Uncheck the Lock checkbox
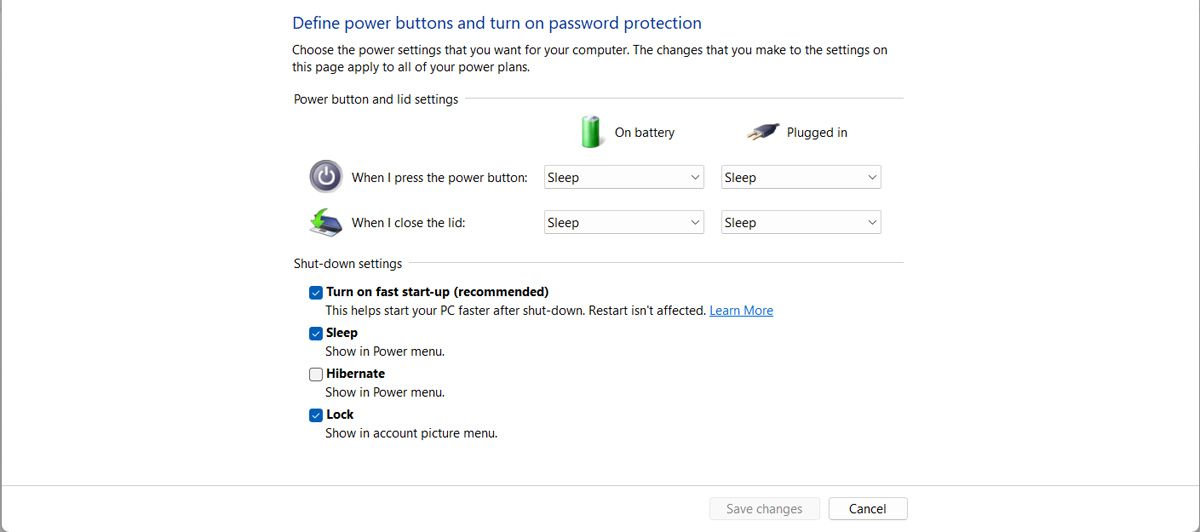1200x532 pixels. click(x=316, y=415)
